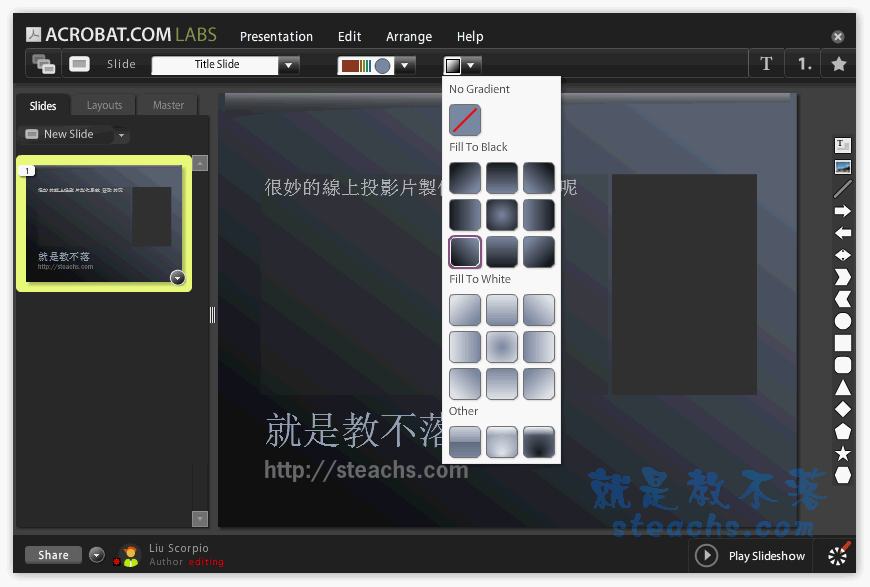Click the loading spinner icon at bottom right
The width and height of the screenshot is (870, 587).
pyautogui.click(x=838, y=555)
